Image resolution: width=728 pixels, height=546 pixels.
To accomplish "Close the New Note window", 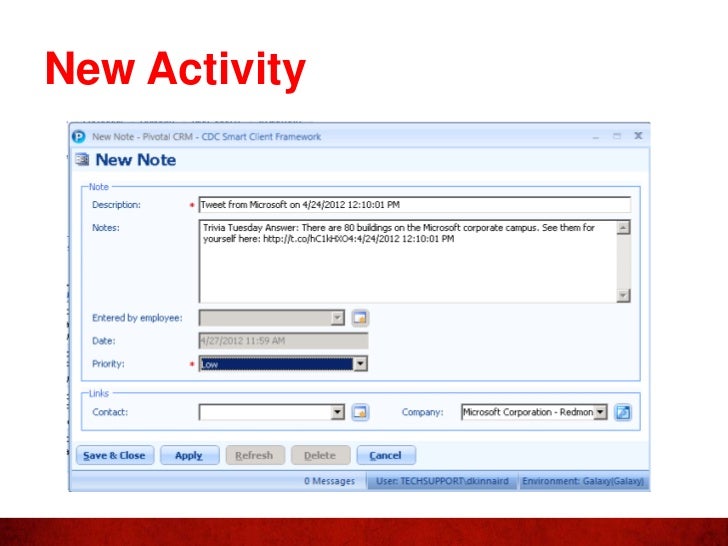I will [638, 136].
